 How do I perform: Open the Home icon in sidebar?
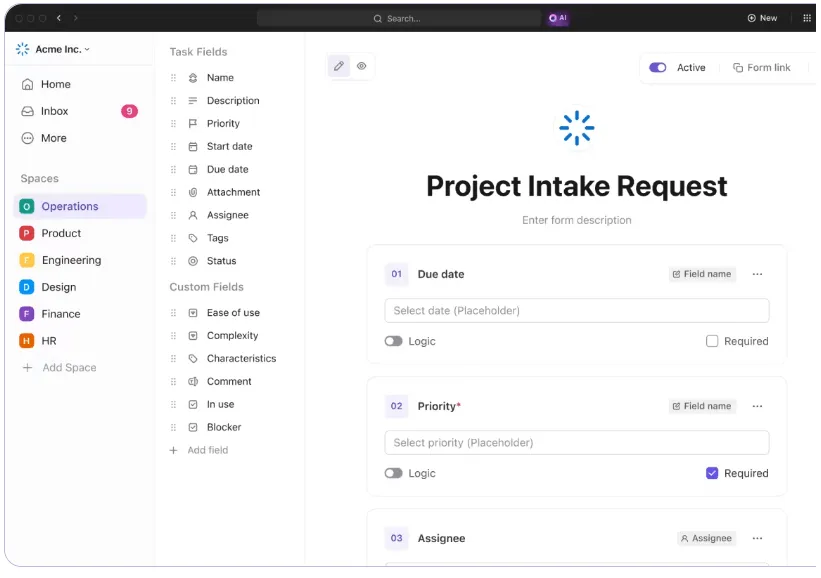(27, 84)
